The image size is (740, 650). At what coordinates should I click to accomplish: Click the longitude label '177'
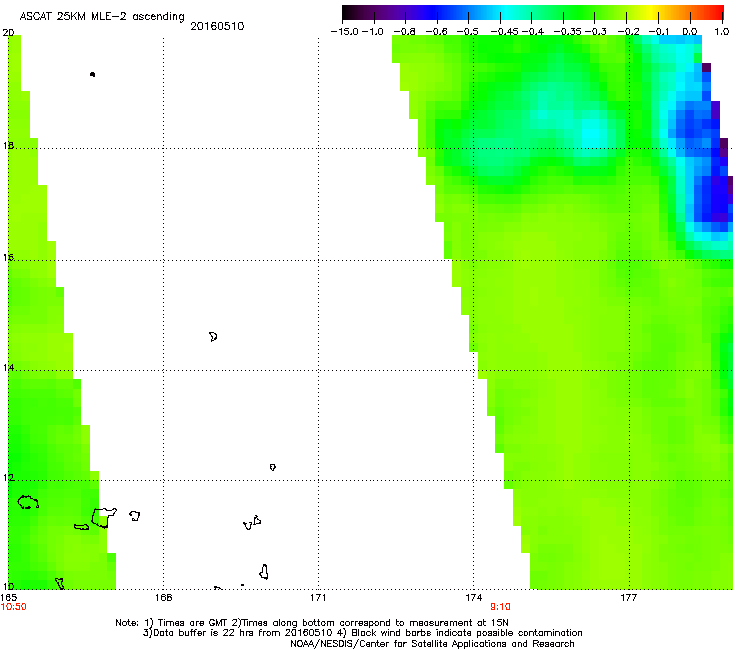pos(629,598)
